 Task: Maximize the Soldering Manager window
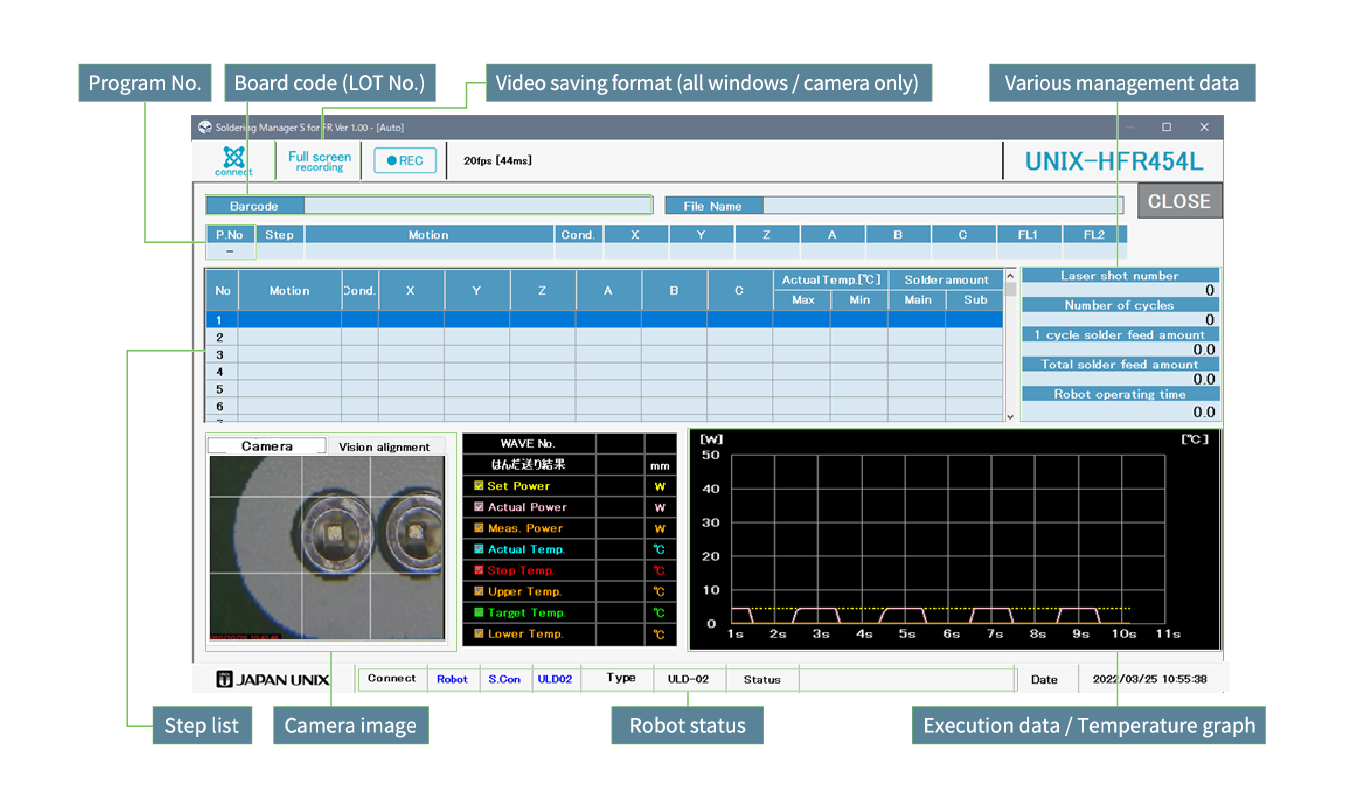(x=1166, y=128)
